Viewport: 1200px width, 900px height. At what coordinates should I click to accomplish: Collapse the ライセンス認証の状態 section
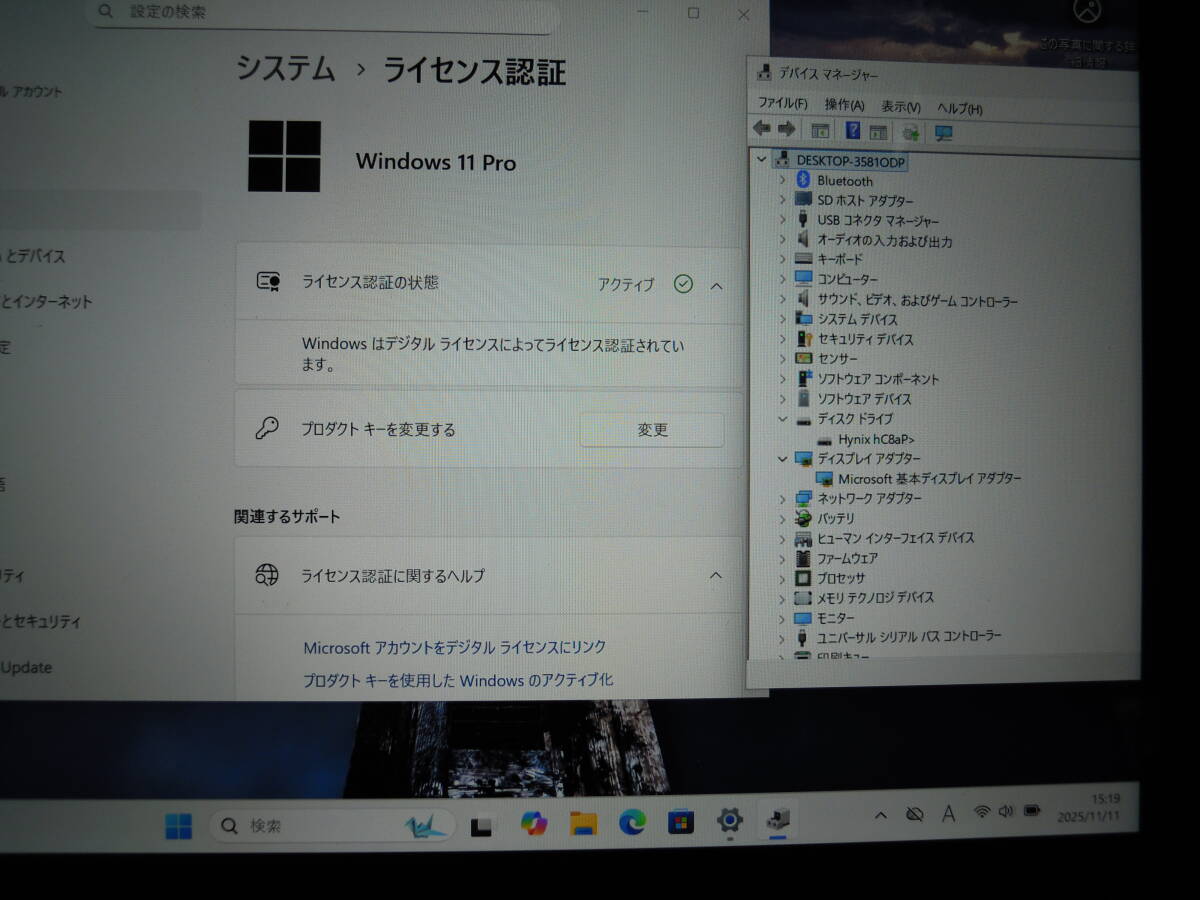[x=716, y=285]
